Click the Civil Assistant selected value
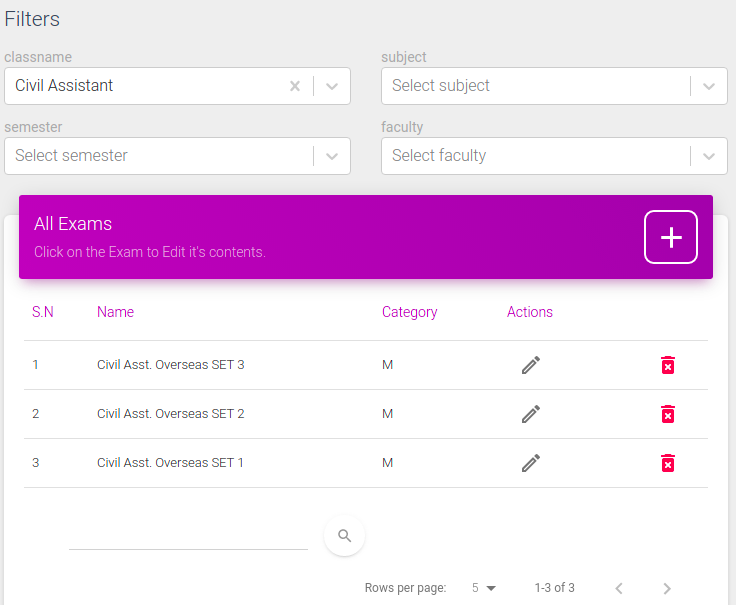Viewport: 736px width, 605px height. tap(64, 85)
